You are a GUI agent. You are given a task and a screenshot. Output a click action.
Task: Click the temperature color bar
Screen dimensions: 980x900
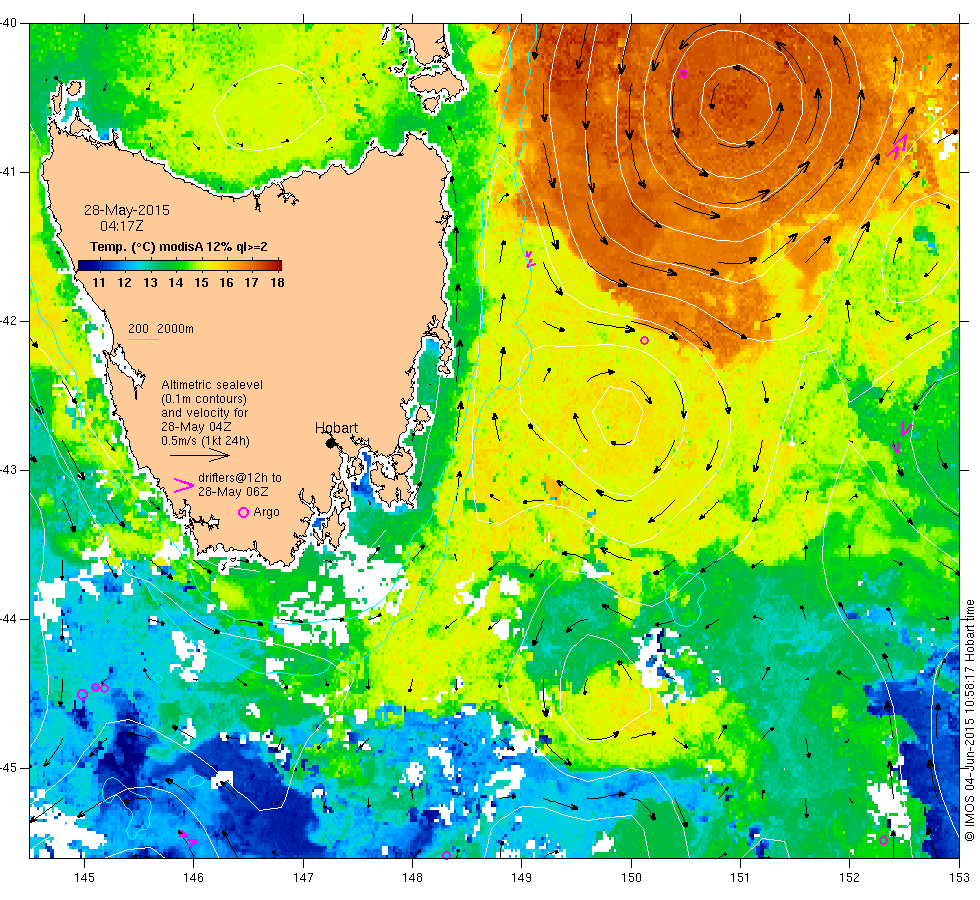179,265
